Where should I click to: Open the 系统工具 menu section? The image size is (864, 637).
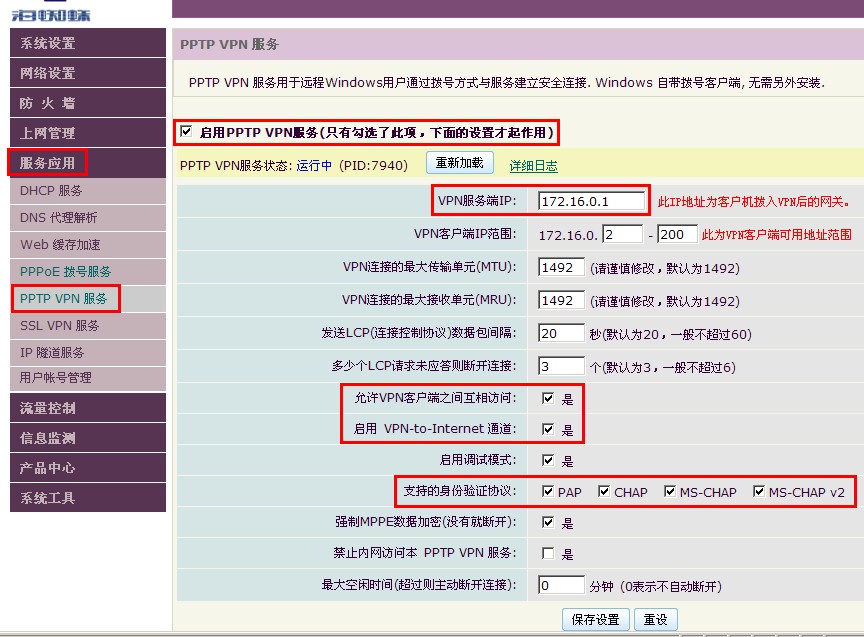pos(88,498)
